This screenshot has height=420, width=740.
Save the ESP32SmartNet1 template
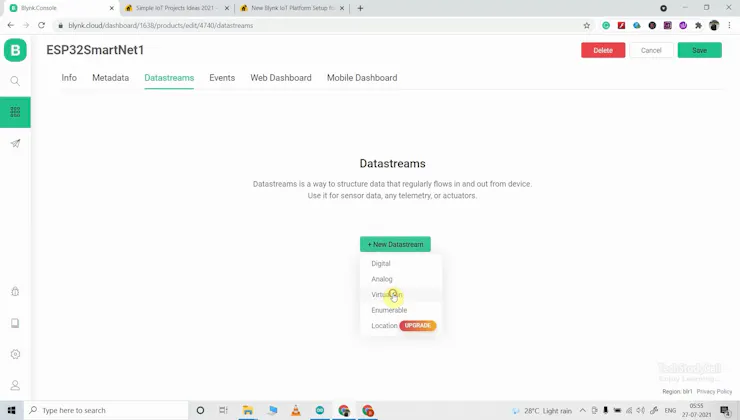pos(699,50)
